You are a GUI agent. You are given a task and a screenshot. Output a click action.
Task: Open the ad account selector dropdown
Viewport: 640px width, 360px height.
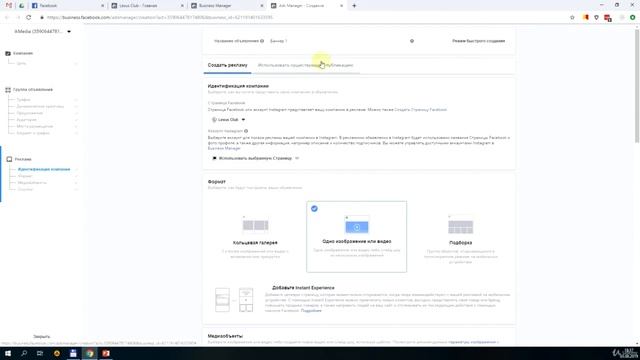(42, 31)
